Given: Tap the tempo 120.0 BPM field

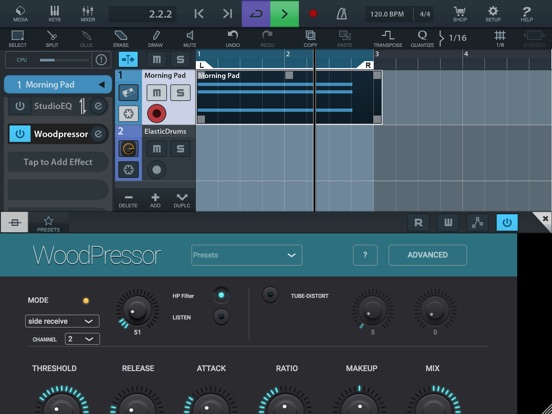Looking at the screenshot, I should (387, 14).
